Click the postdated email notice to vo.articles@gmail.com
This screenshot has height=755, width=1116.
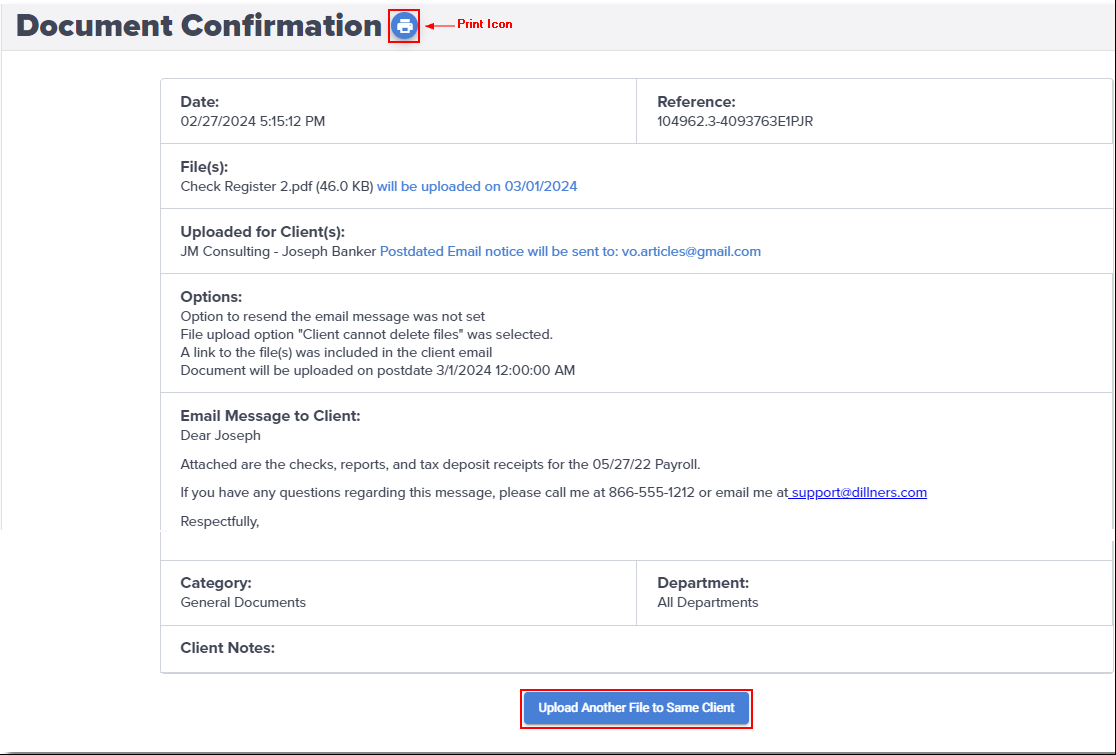570,251
